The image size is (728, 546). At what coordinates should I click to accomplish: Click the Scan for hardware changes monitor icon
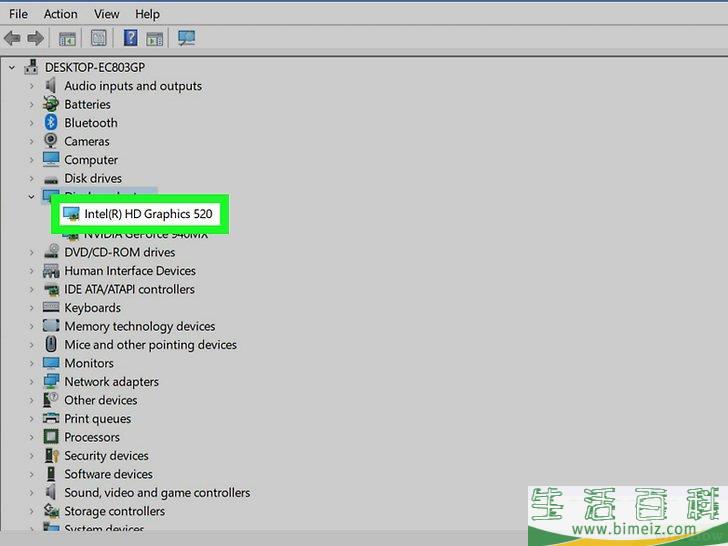point(186,39)
